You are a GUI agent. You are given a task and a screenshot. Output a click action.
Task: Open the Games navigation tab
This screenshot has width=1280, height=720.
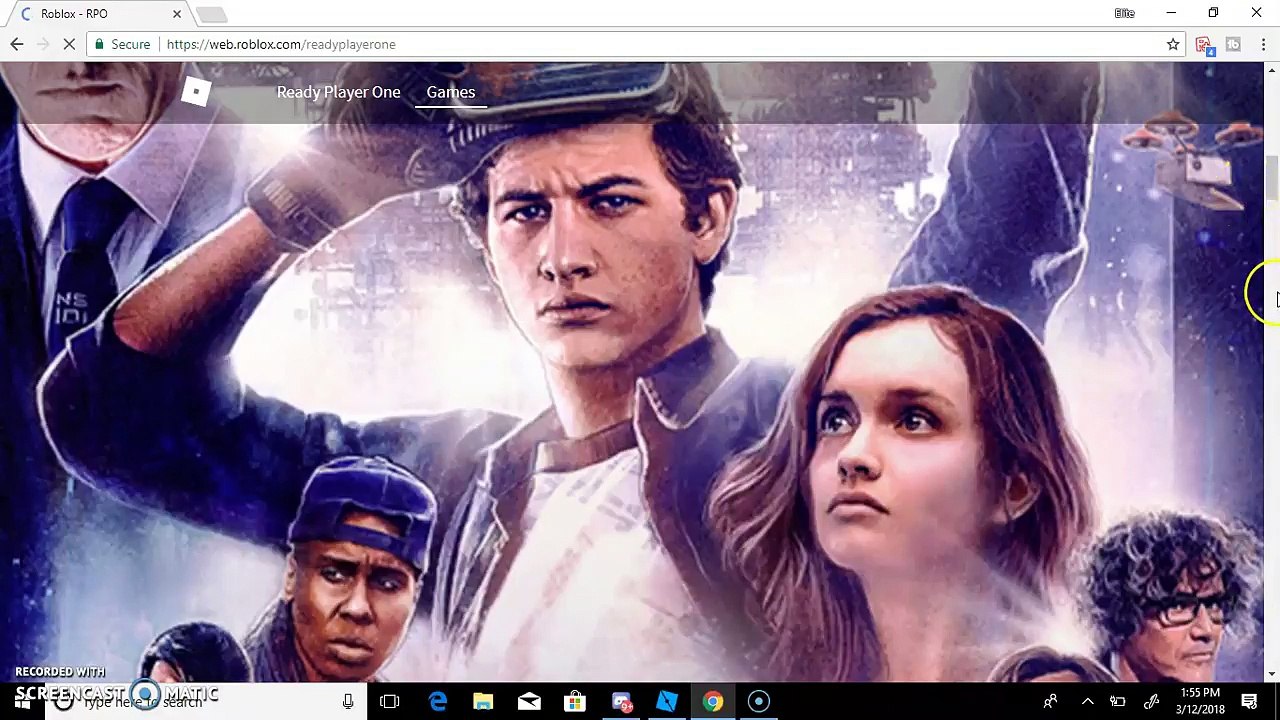(451, 92)
